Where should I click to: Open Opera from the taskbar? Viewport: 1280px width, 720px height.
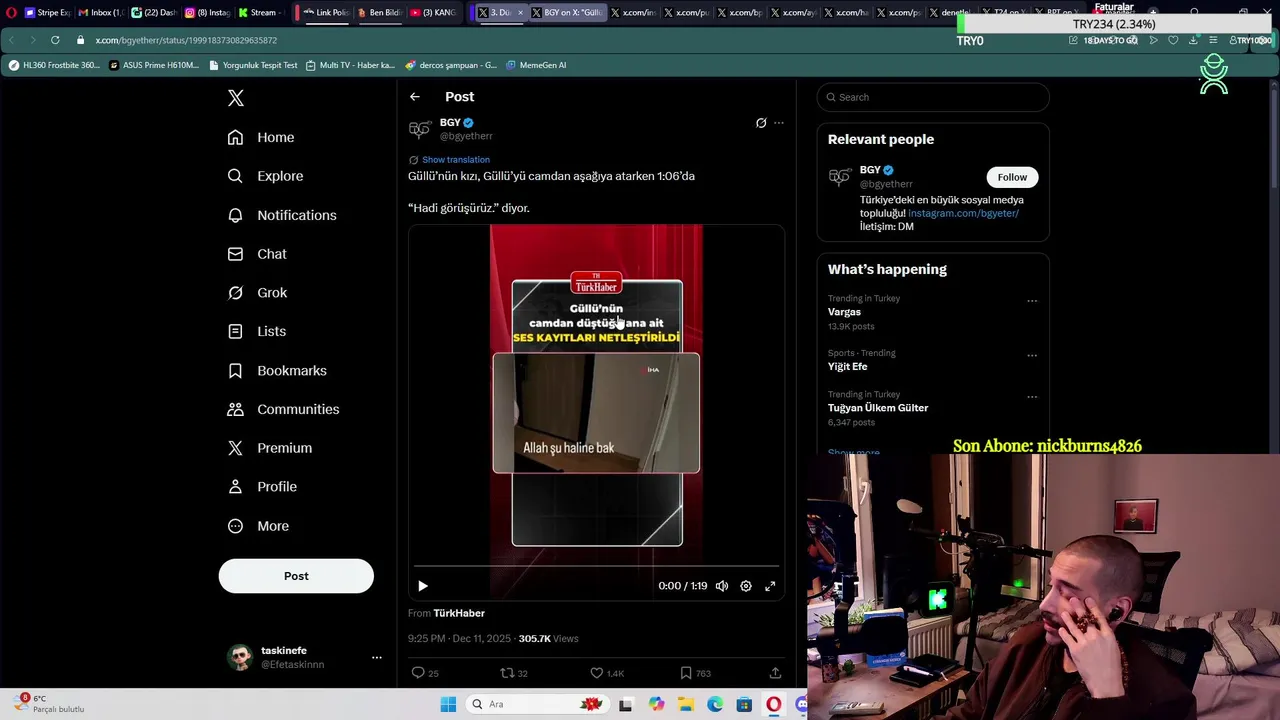[x=774, y=704]
